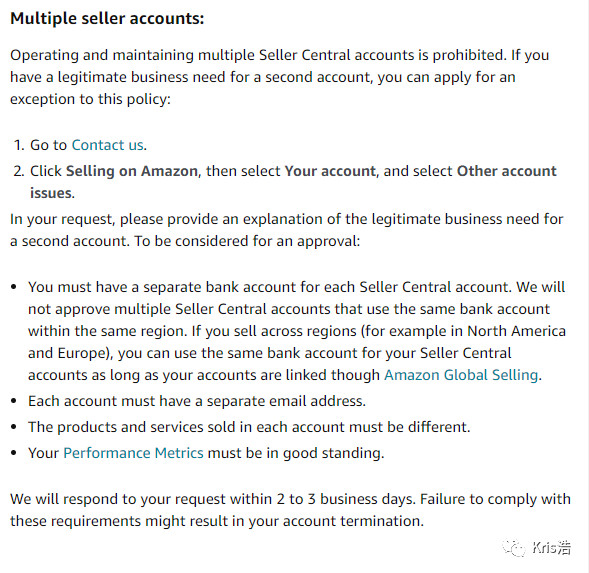Screen dimensions: 589x573
Task: Click the paragraph about prohibited multiple accounts
Action: click(279, 77)
